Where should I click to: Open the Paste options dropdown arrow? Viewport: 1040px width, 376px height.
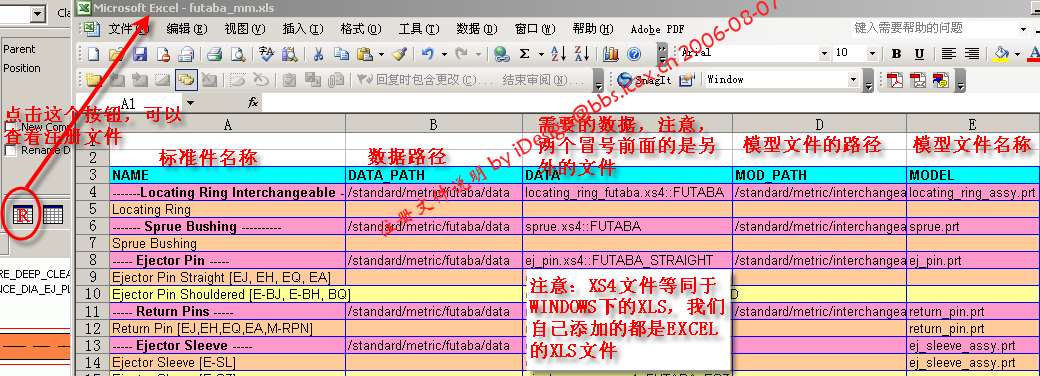(x=381, y=54)
